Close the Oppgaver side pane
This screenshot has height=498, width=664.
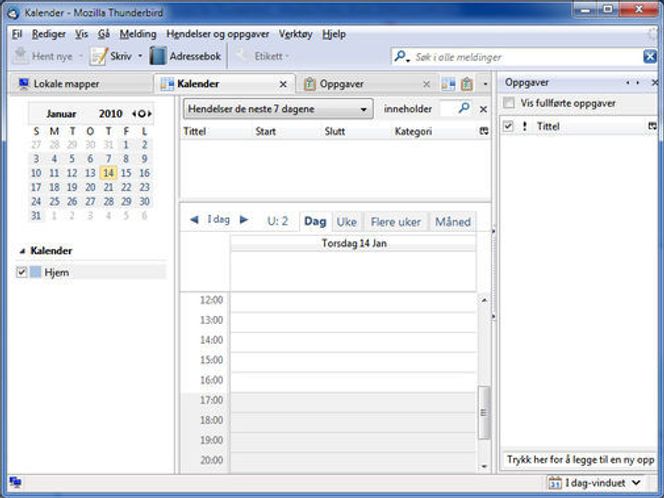(x=654, y=82)
